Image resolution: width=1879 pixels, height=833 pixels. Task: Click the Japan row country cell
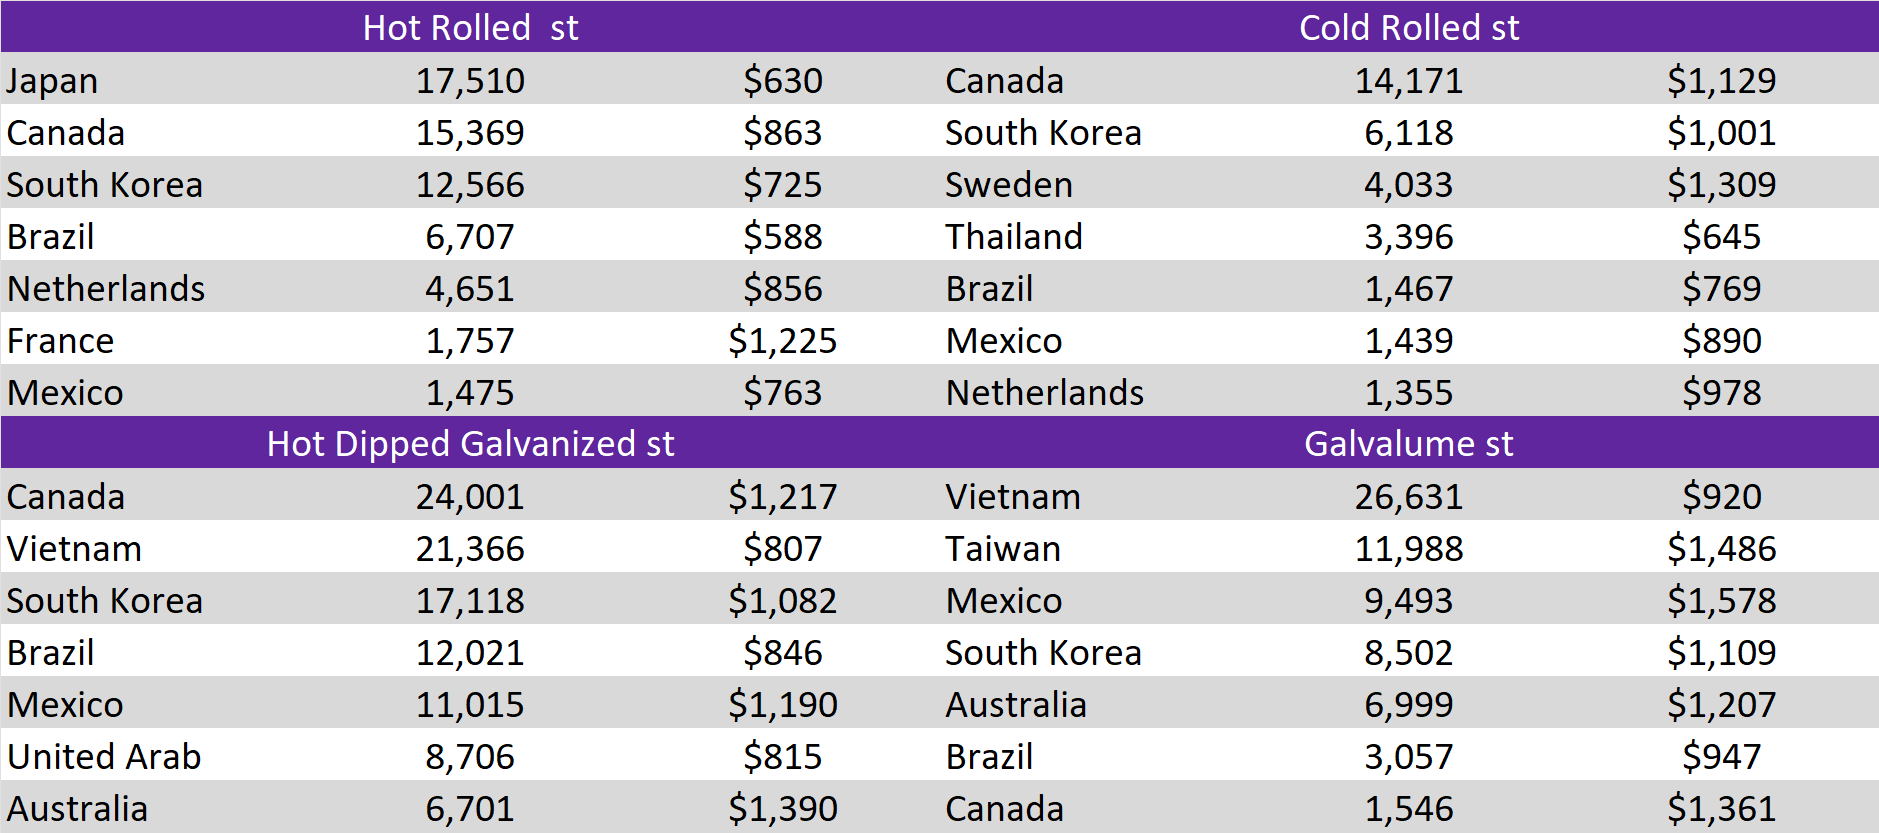52,81
